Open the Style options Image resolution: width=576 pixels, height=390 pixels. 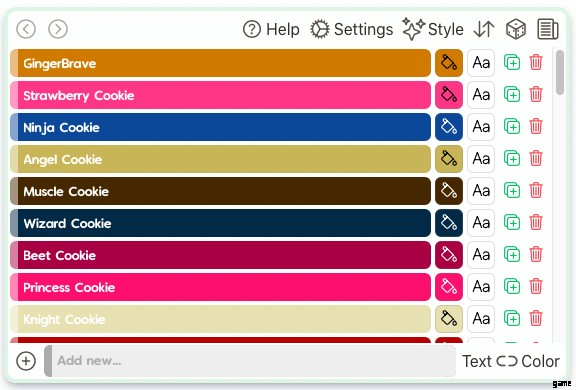[x=433, y=29]
